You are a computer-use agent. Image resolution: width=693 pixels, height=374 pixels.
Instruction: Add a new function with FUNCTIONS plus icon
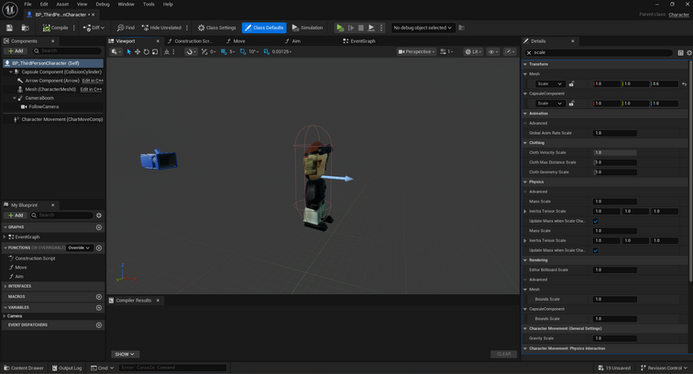(99, 248)
